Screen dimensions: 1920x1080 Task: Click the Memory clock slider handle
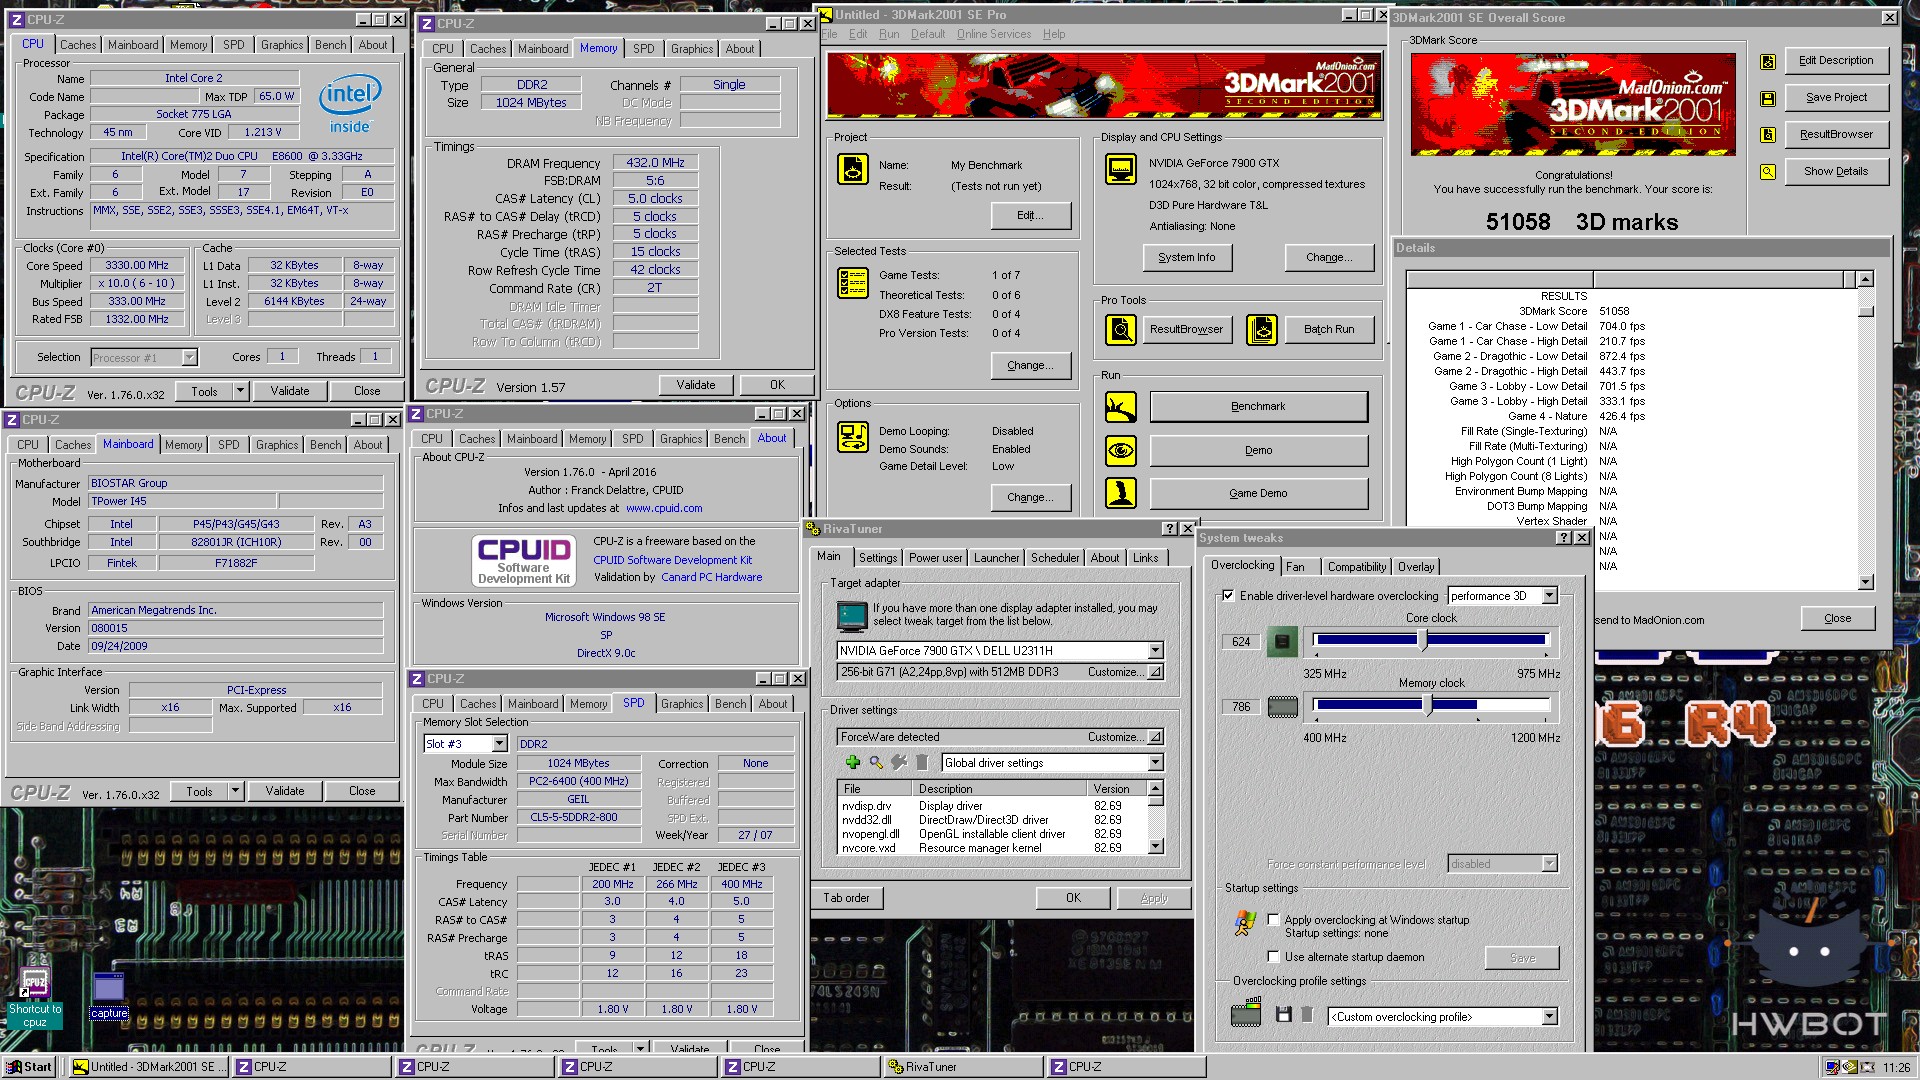coord(1428,705)
